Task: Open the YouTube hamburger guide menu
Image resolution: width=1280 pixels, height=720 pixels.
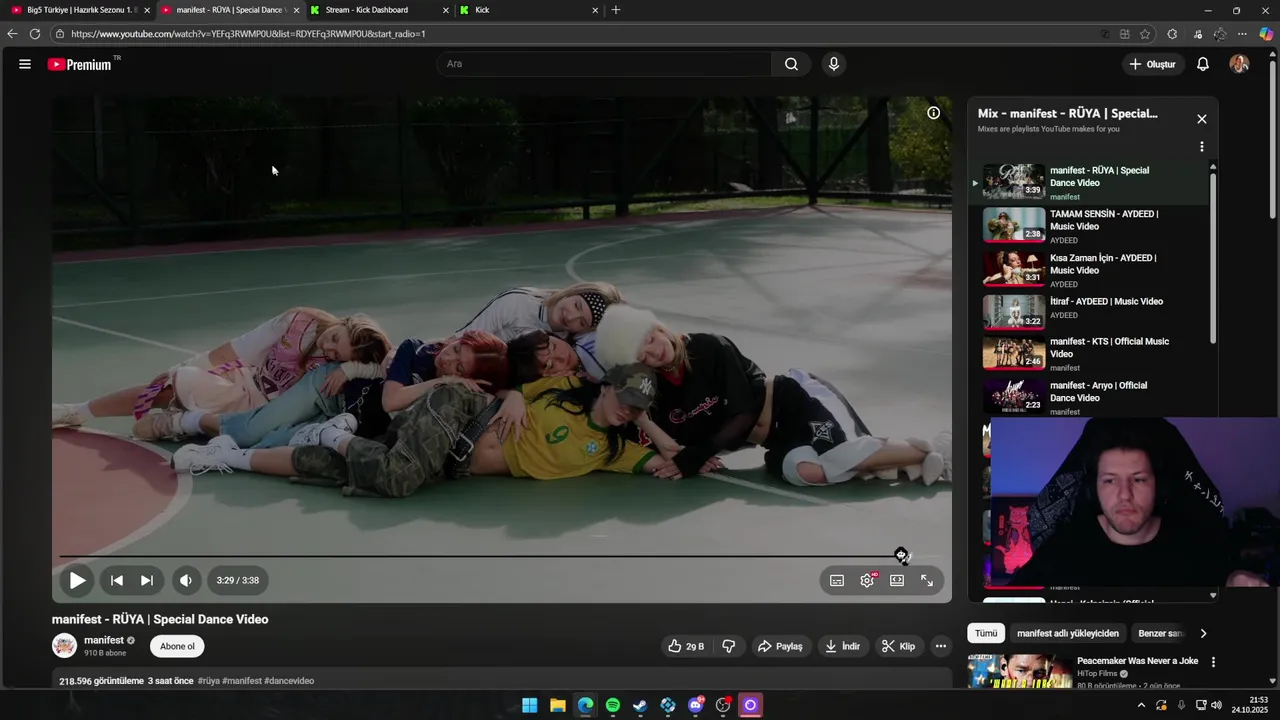Action: click(x=25, y=64)
